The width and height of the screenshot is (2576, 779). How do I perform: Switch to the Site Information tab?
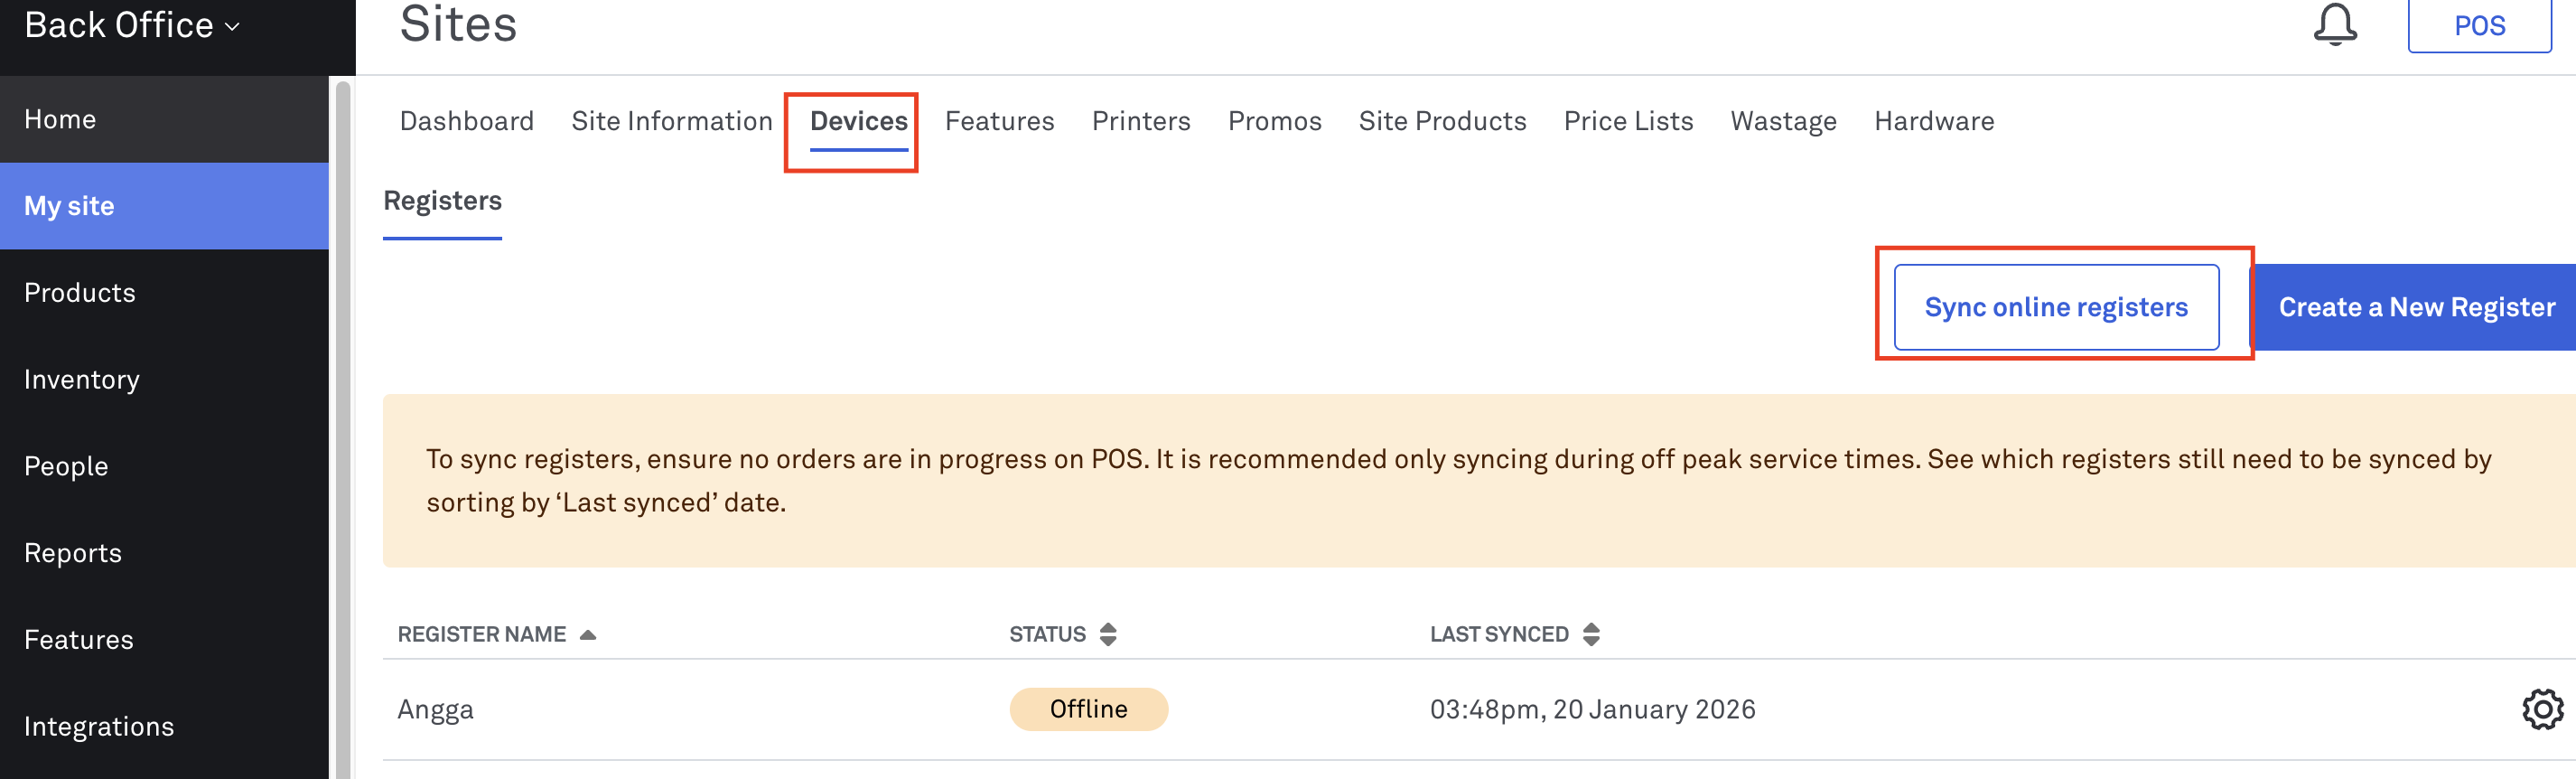(671, 121)
